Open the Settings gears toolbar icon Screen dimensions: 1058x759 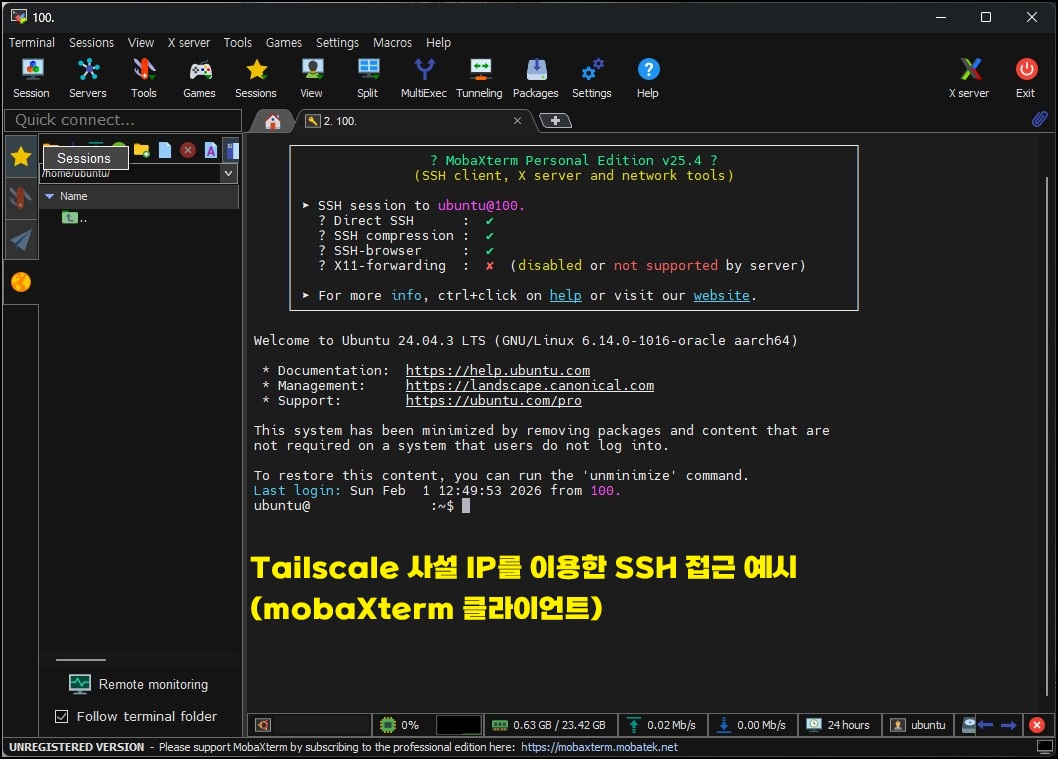[592, 78]
